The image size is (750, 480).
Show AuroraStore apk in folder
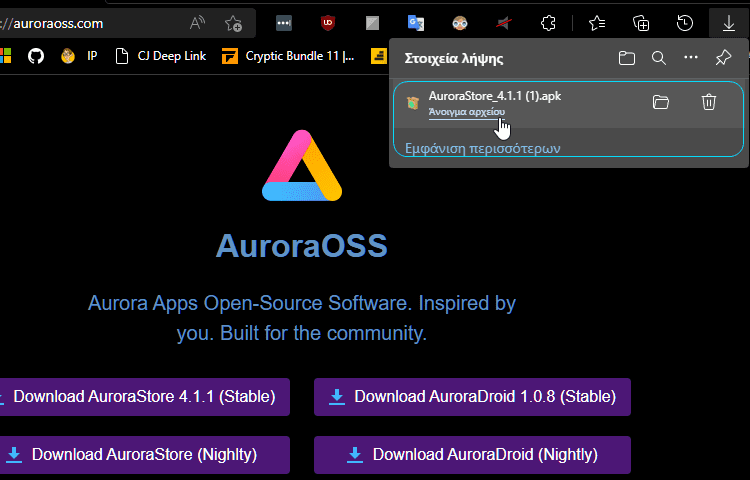coord(661,102)
